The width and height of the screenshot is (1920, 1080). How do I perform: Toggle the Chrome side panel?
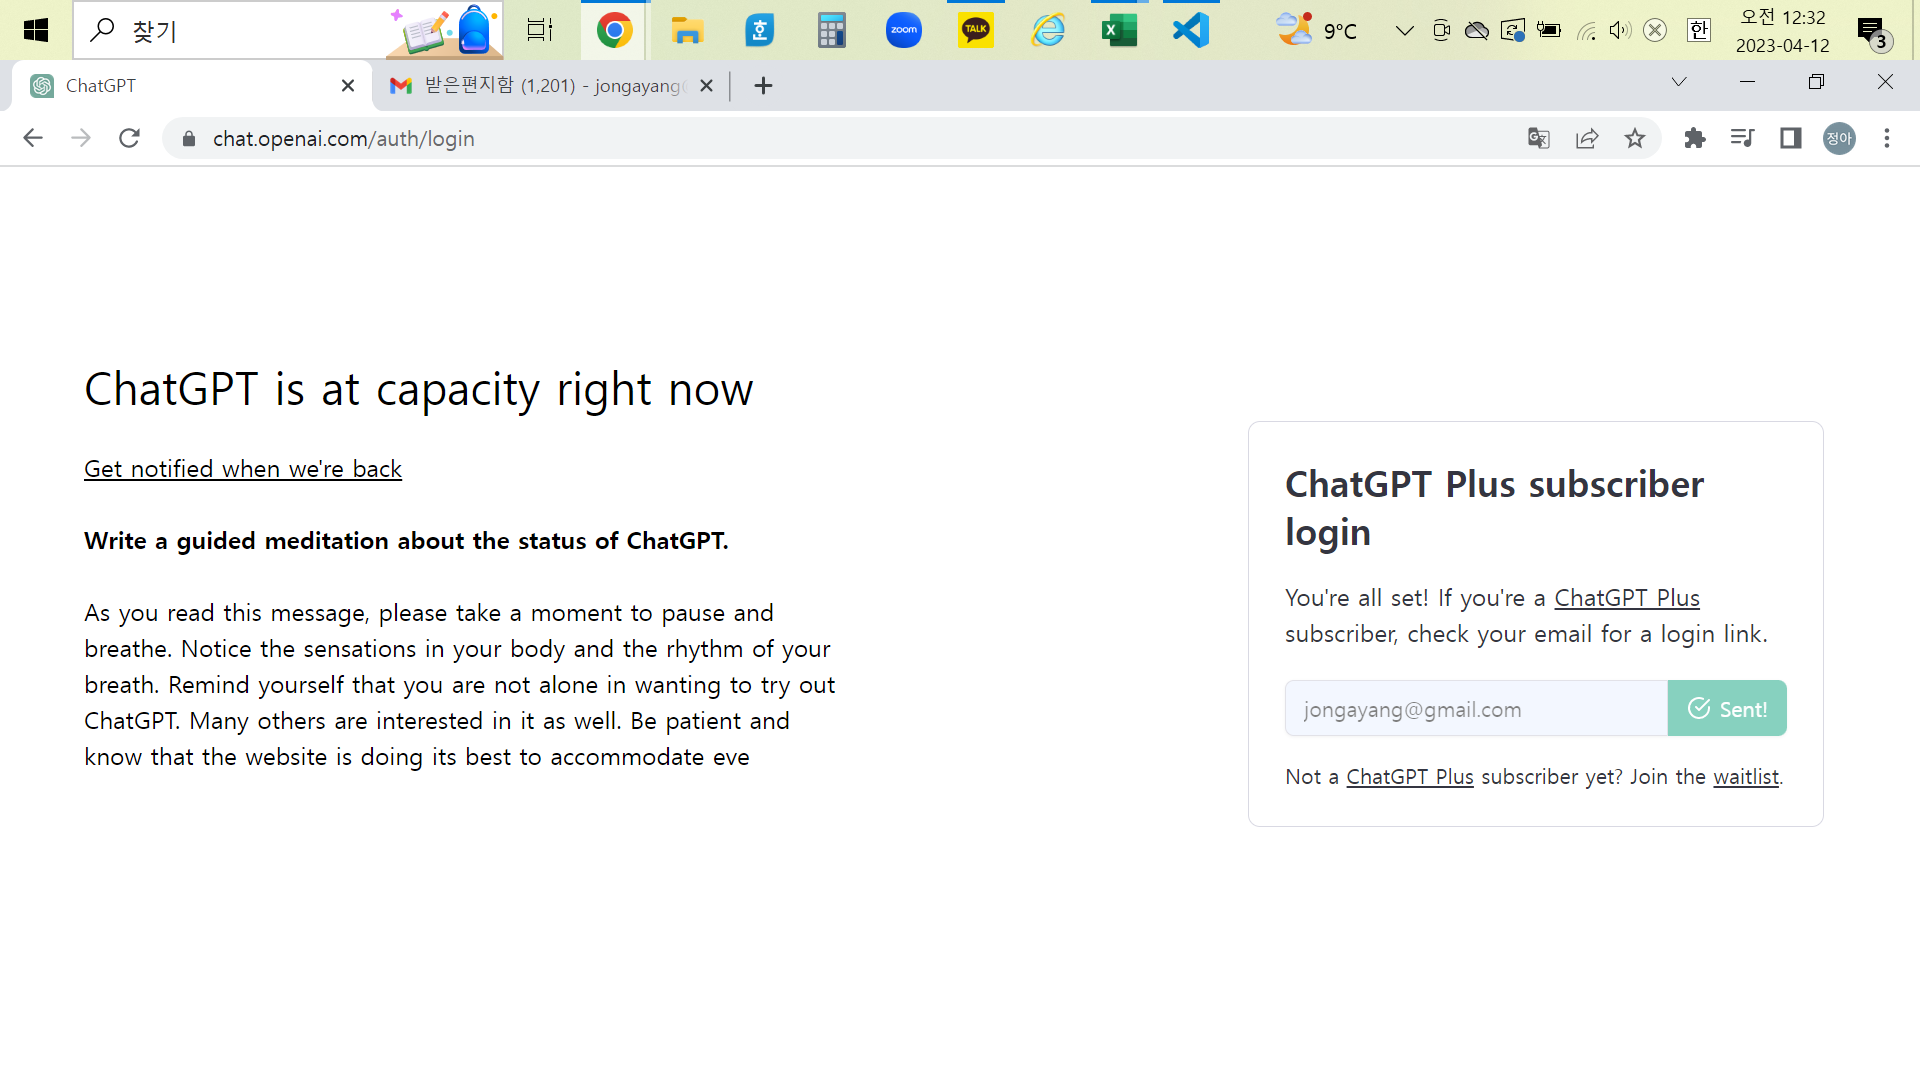[1791, 138]
